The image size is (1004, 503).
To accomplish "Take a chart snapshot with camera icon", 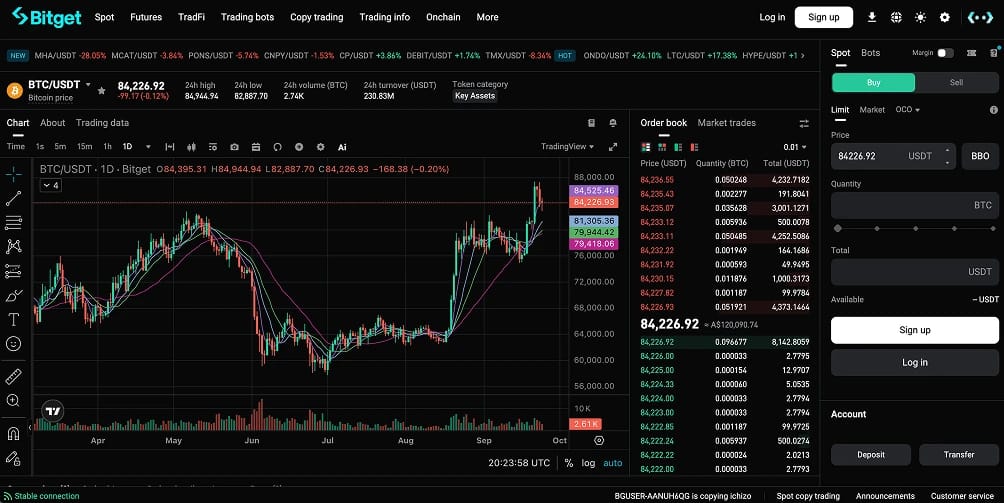I will point(234,147).
